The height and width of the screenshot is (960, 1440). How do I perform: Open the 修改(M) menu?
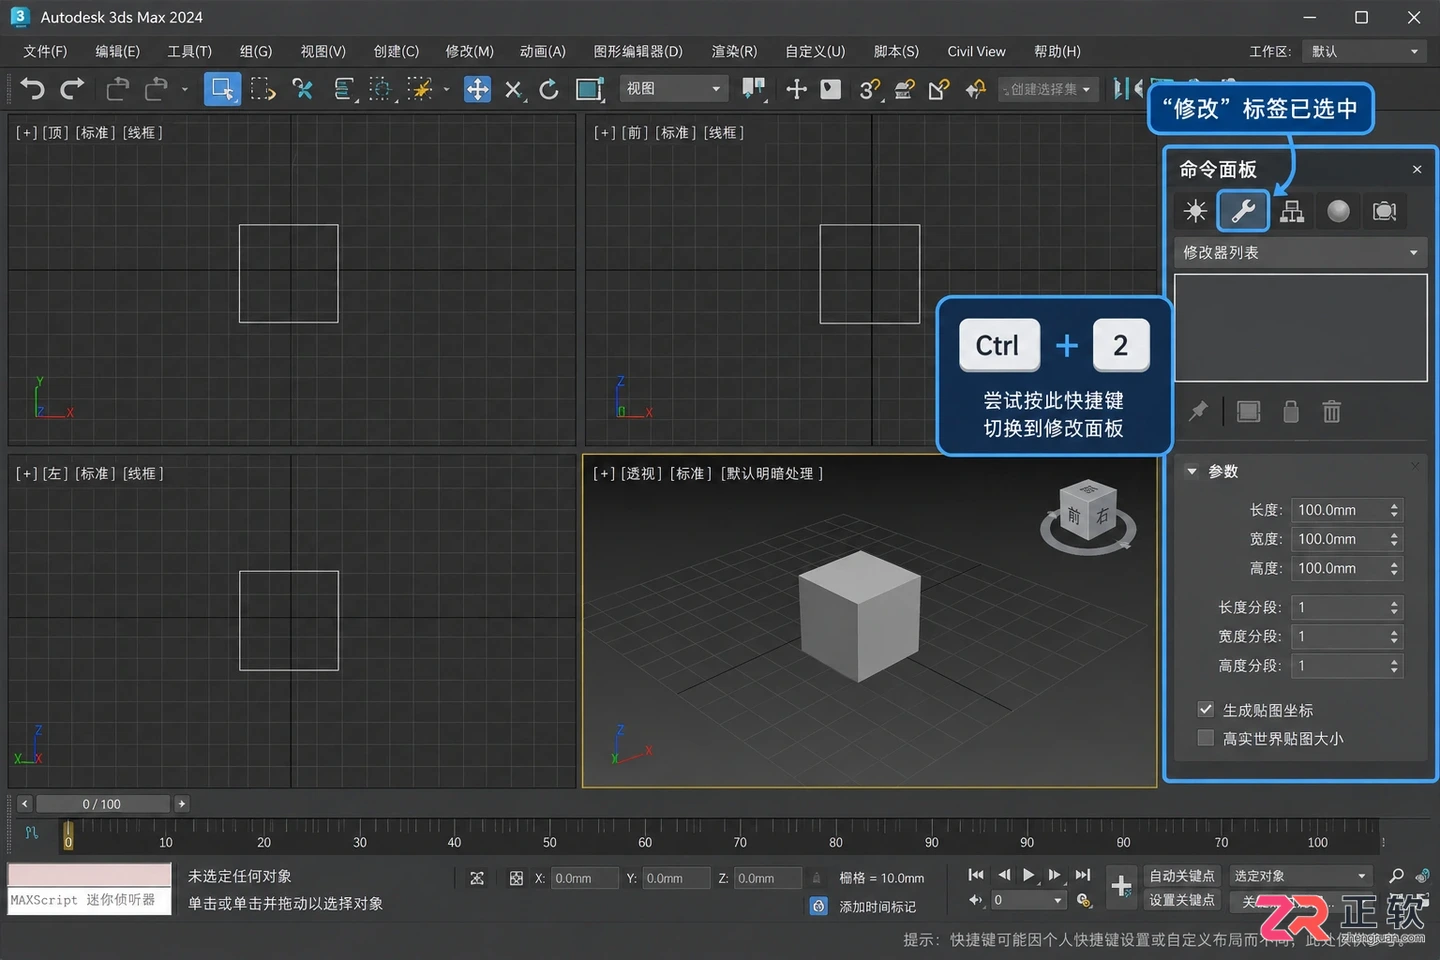tap(469, 51)
